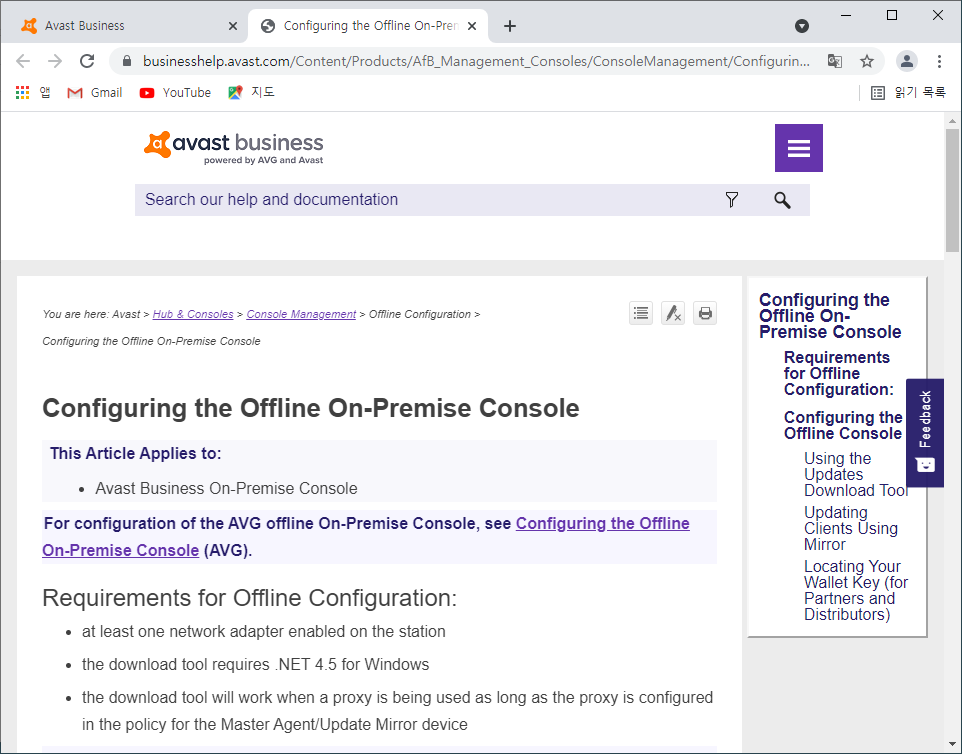Open the search filter funnel icon

click(731, 199)
